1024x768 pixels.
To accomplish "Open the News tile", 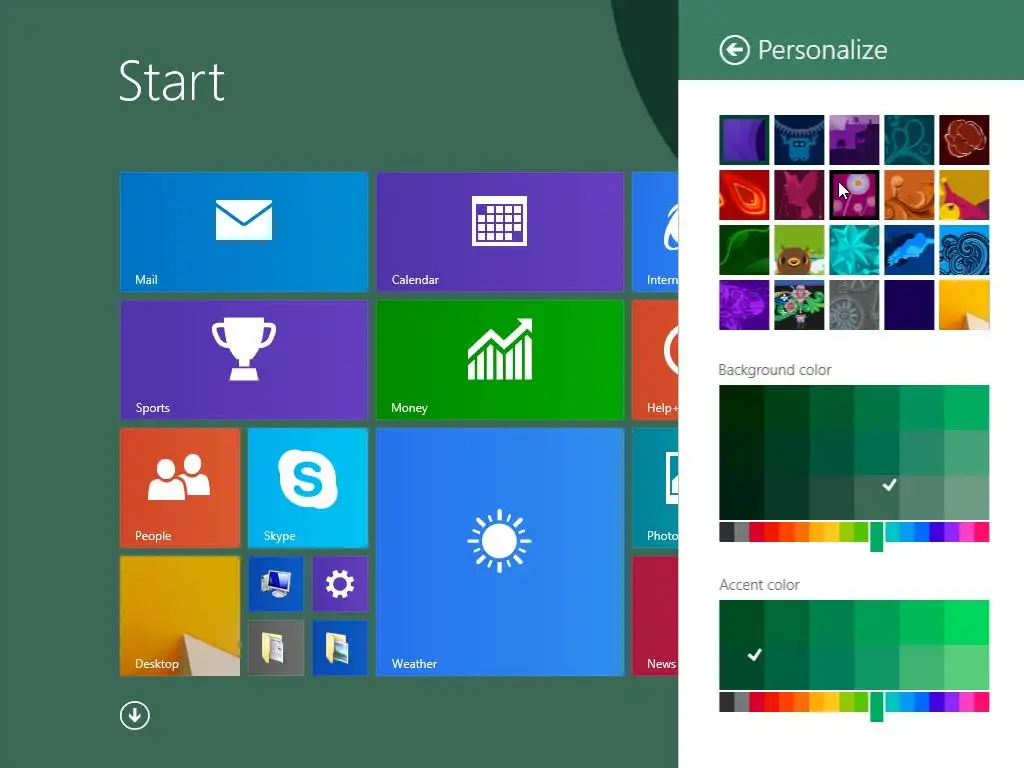I will [x=655, y=616].
